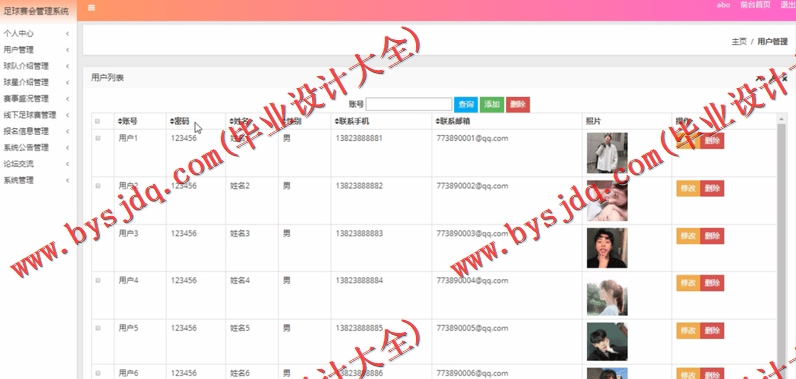Delete 用户2 using its row 删除 button
This screenshot has height=379, width=796.
click(x=712, y=189)
